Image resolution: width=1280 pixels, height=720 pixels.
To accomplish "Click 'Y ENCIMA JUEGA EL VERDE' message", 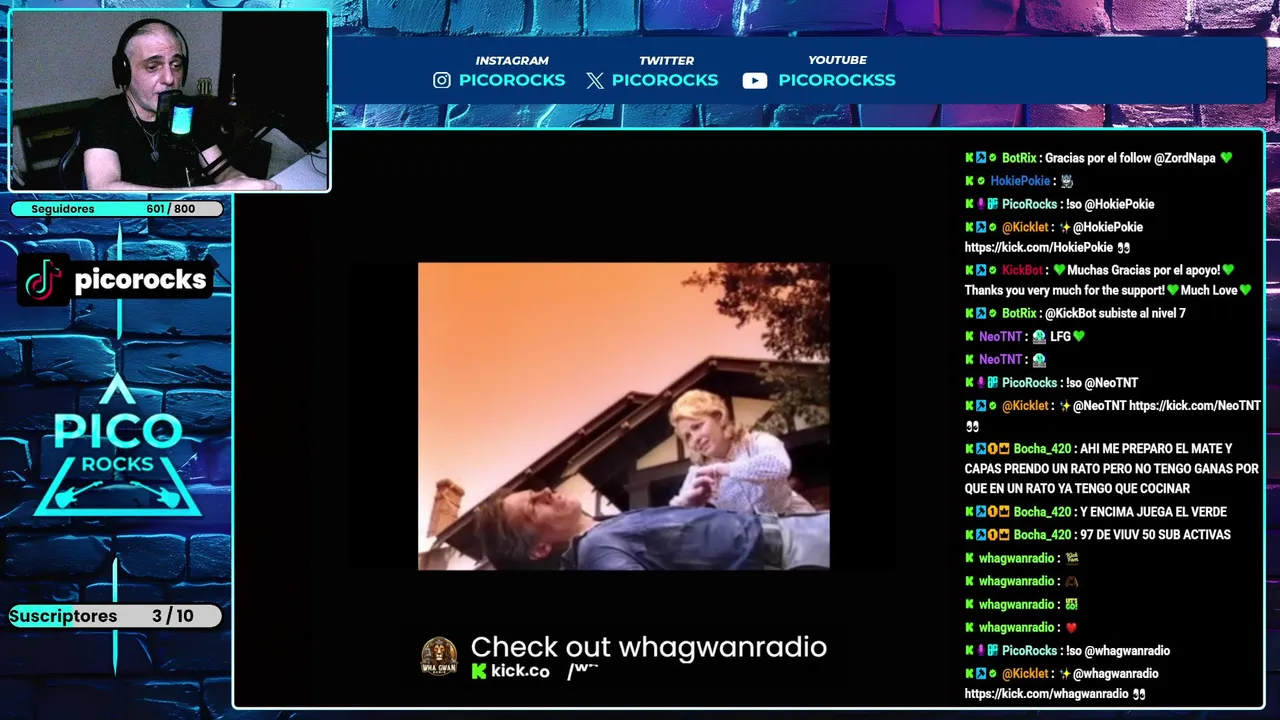I will point(1153,512).
